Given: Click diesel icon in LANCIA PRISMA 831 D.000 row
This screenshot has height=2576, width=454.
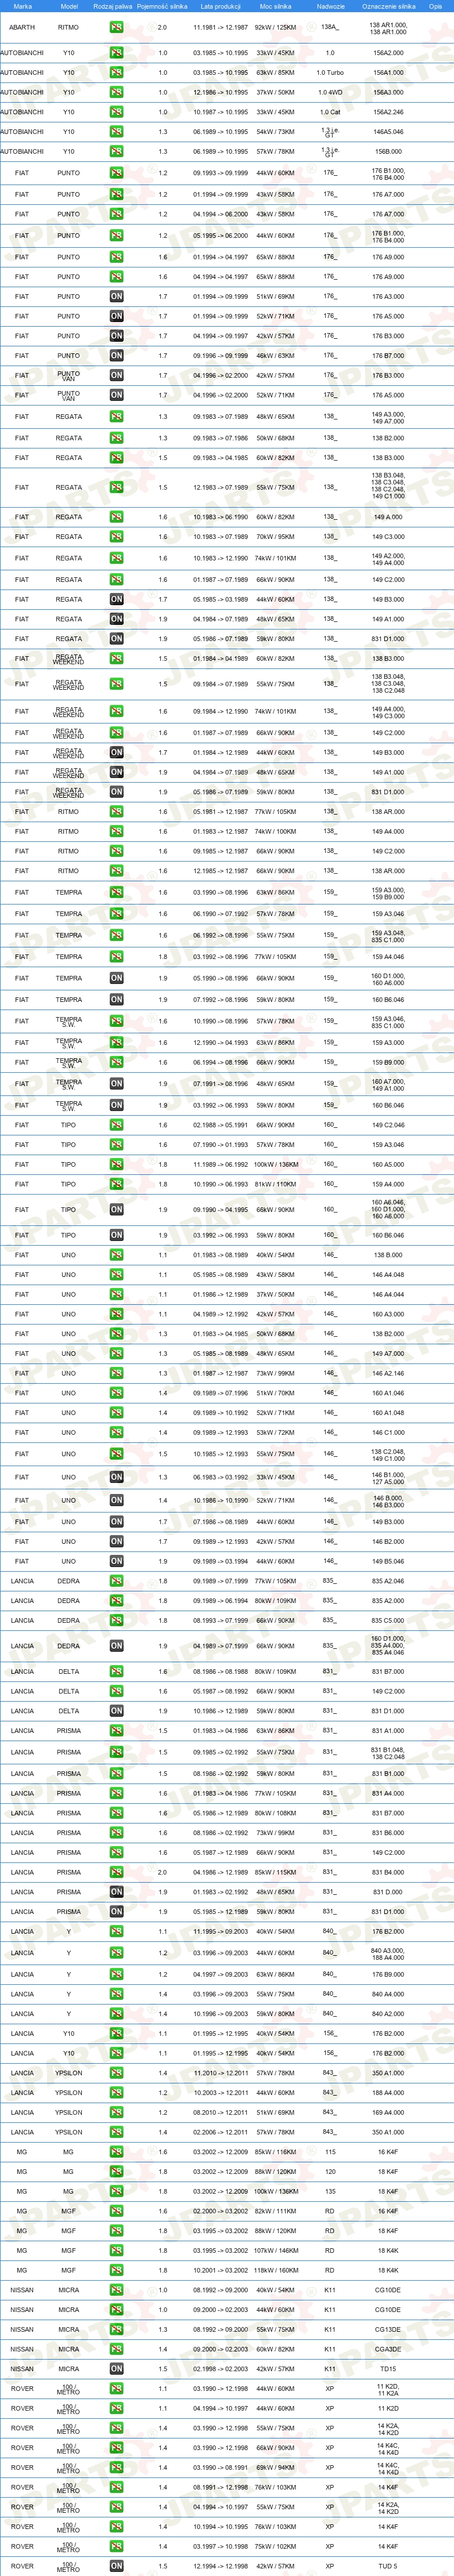Looking at the screenshot, I should coord(117,1892).
